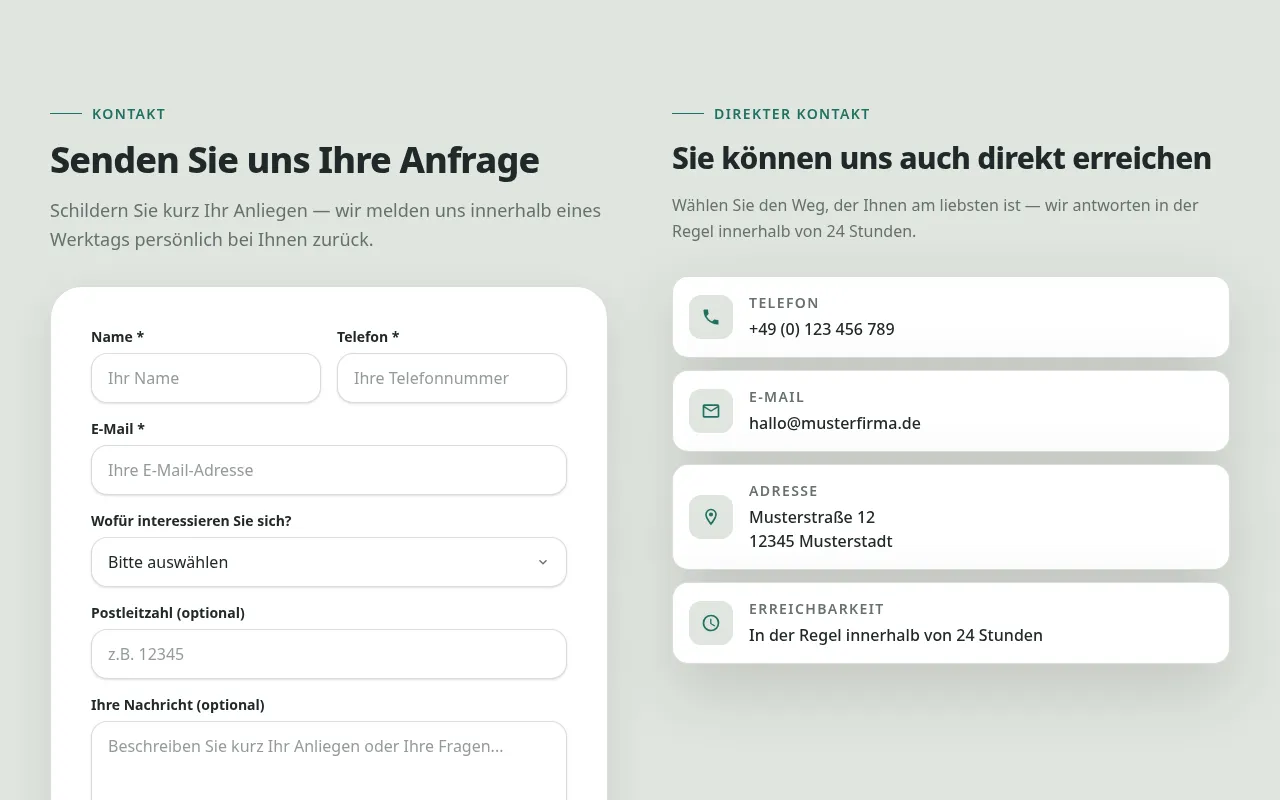Screen dimensions: 1280x800
Task: Click 'In der Regel innerhalb von 24 Stunden' card text
Action: point(896,635)
